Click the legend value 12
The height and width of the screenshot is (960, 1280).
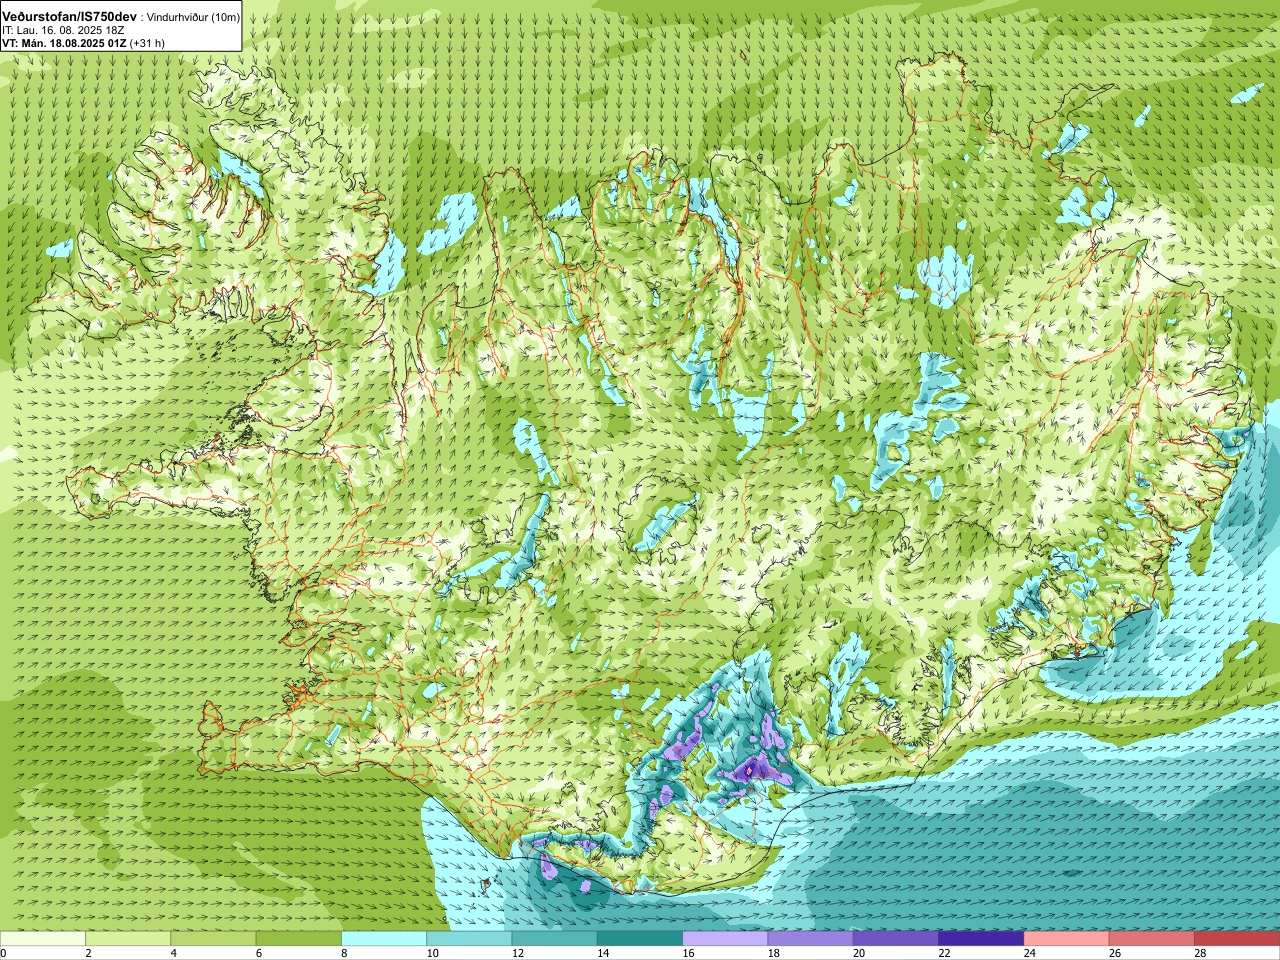[x=518, y=953]
